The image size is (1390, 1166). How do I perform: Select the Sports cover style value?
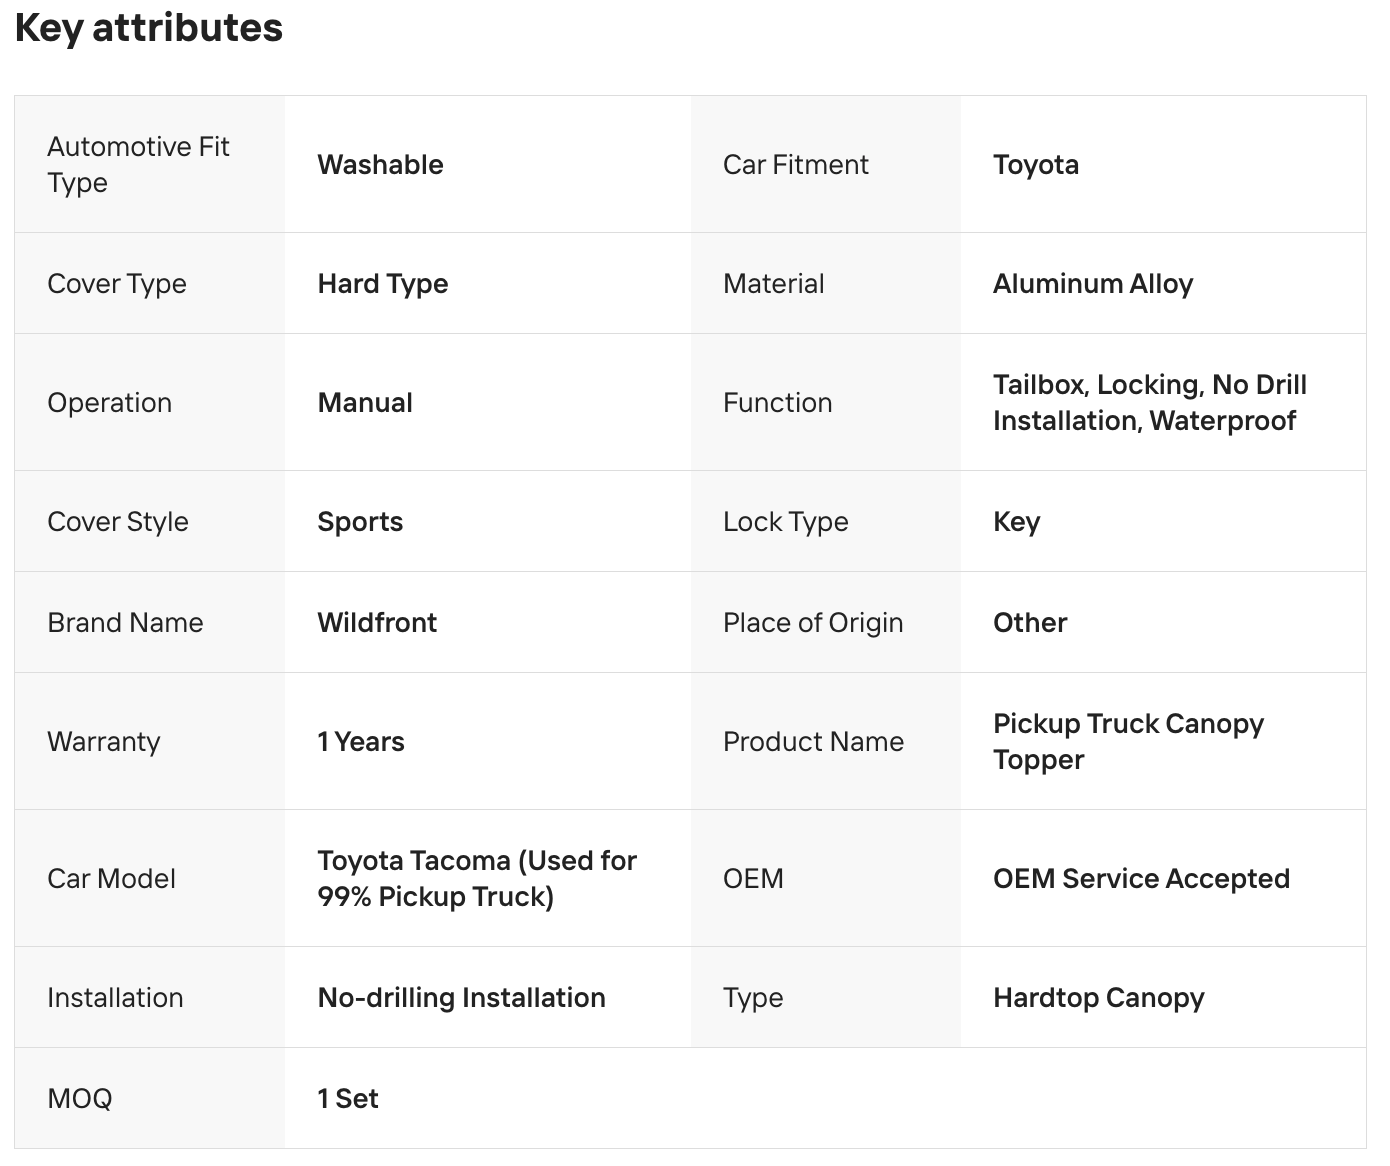click(x=360, y=522)
